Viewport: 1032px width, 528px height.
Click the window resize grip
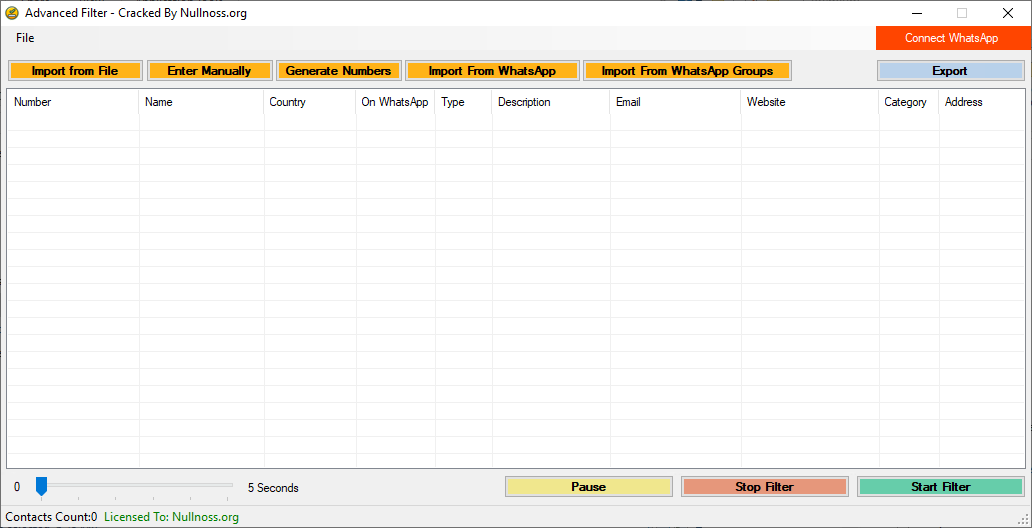coord(1023,519)
